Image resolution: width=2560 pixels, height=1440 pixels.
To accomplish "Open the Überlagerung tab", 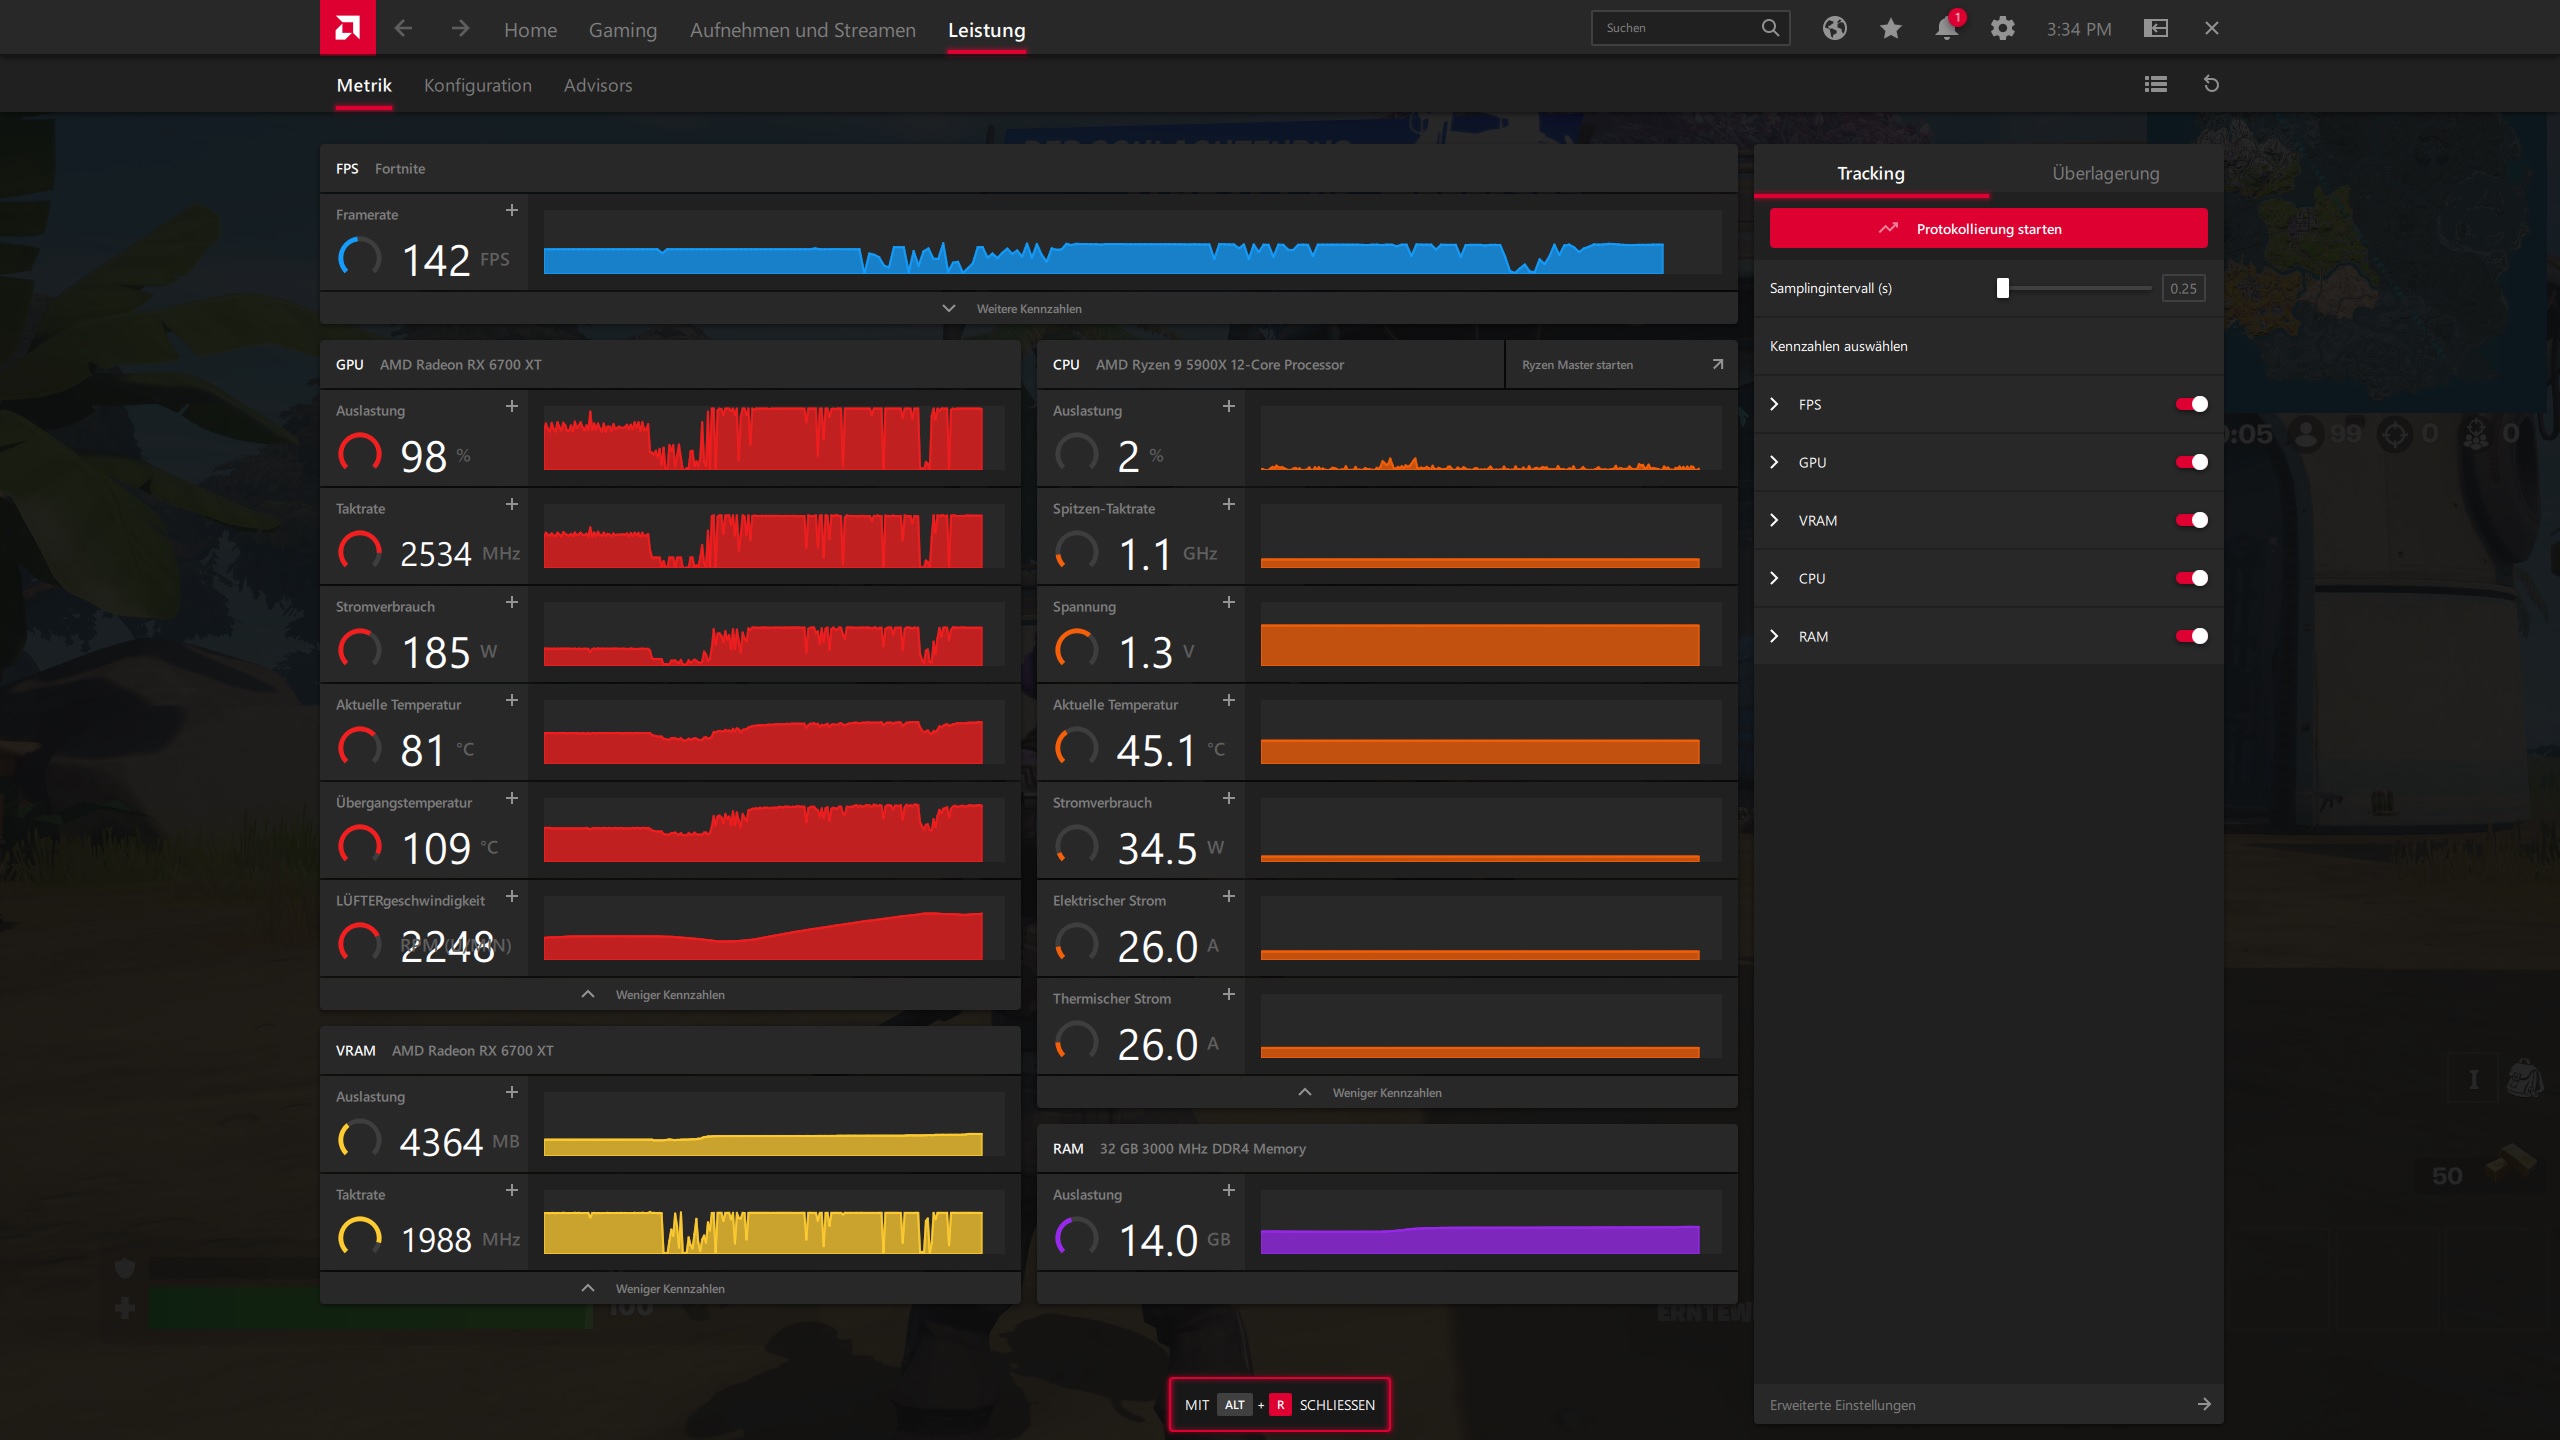I will tap(2105, 173).
